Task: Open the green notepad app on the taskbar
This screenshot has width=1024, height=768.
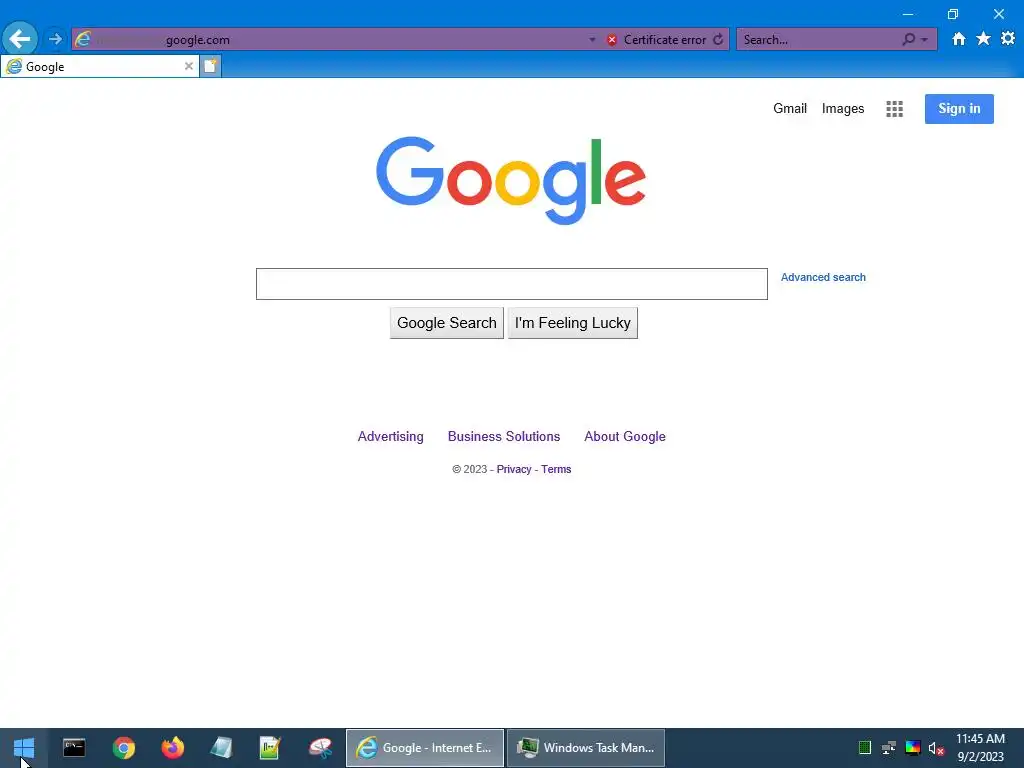Action: pos(270,748)
